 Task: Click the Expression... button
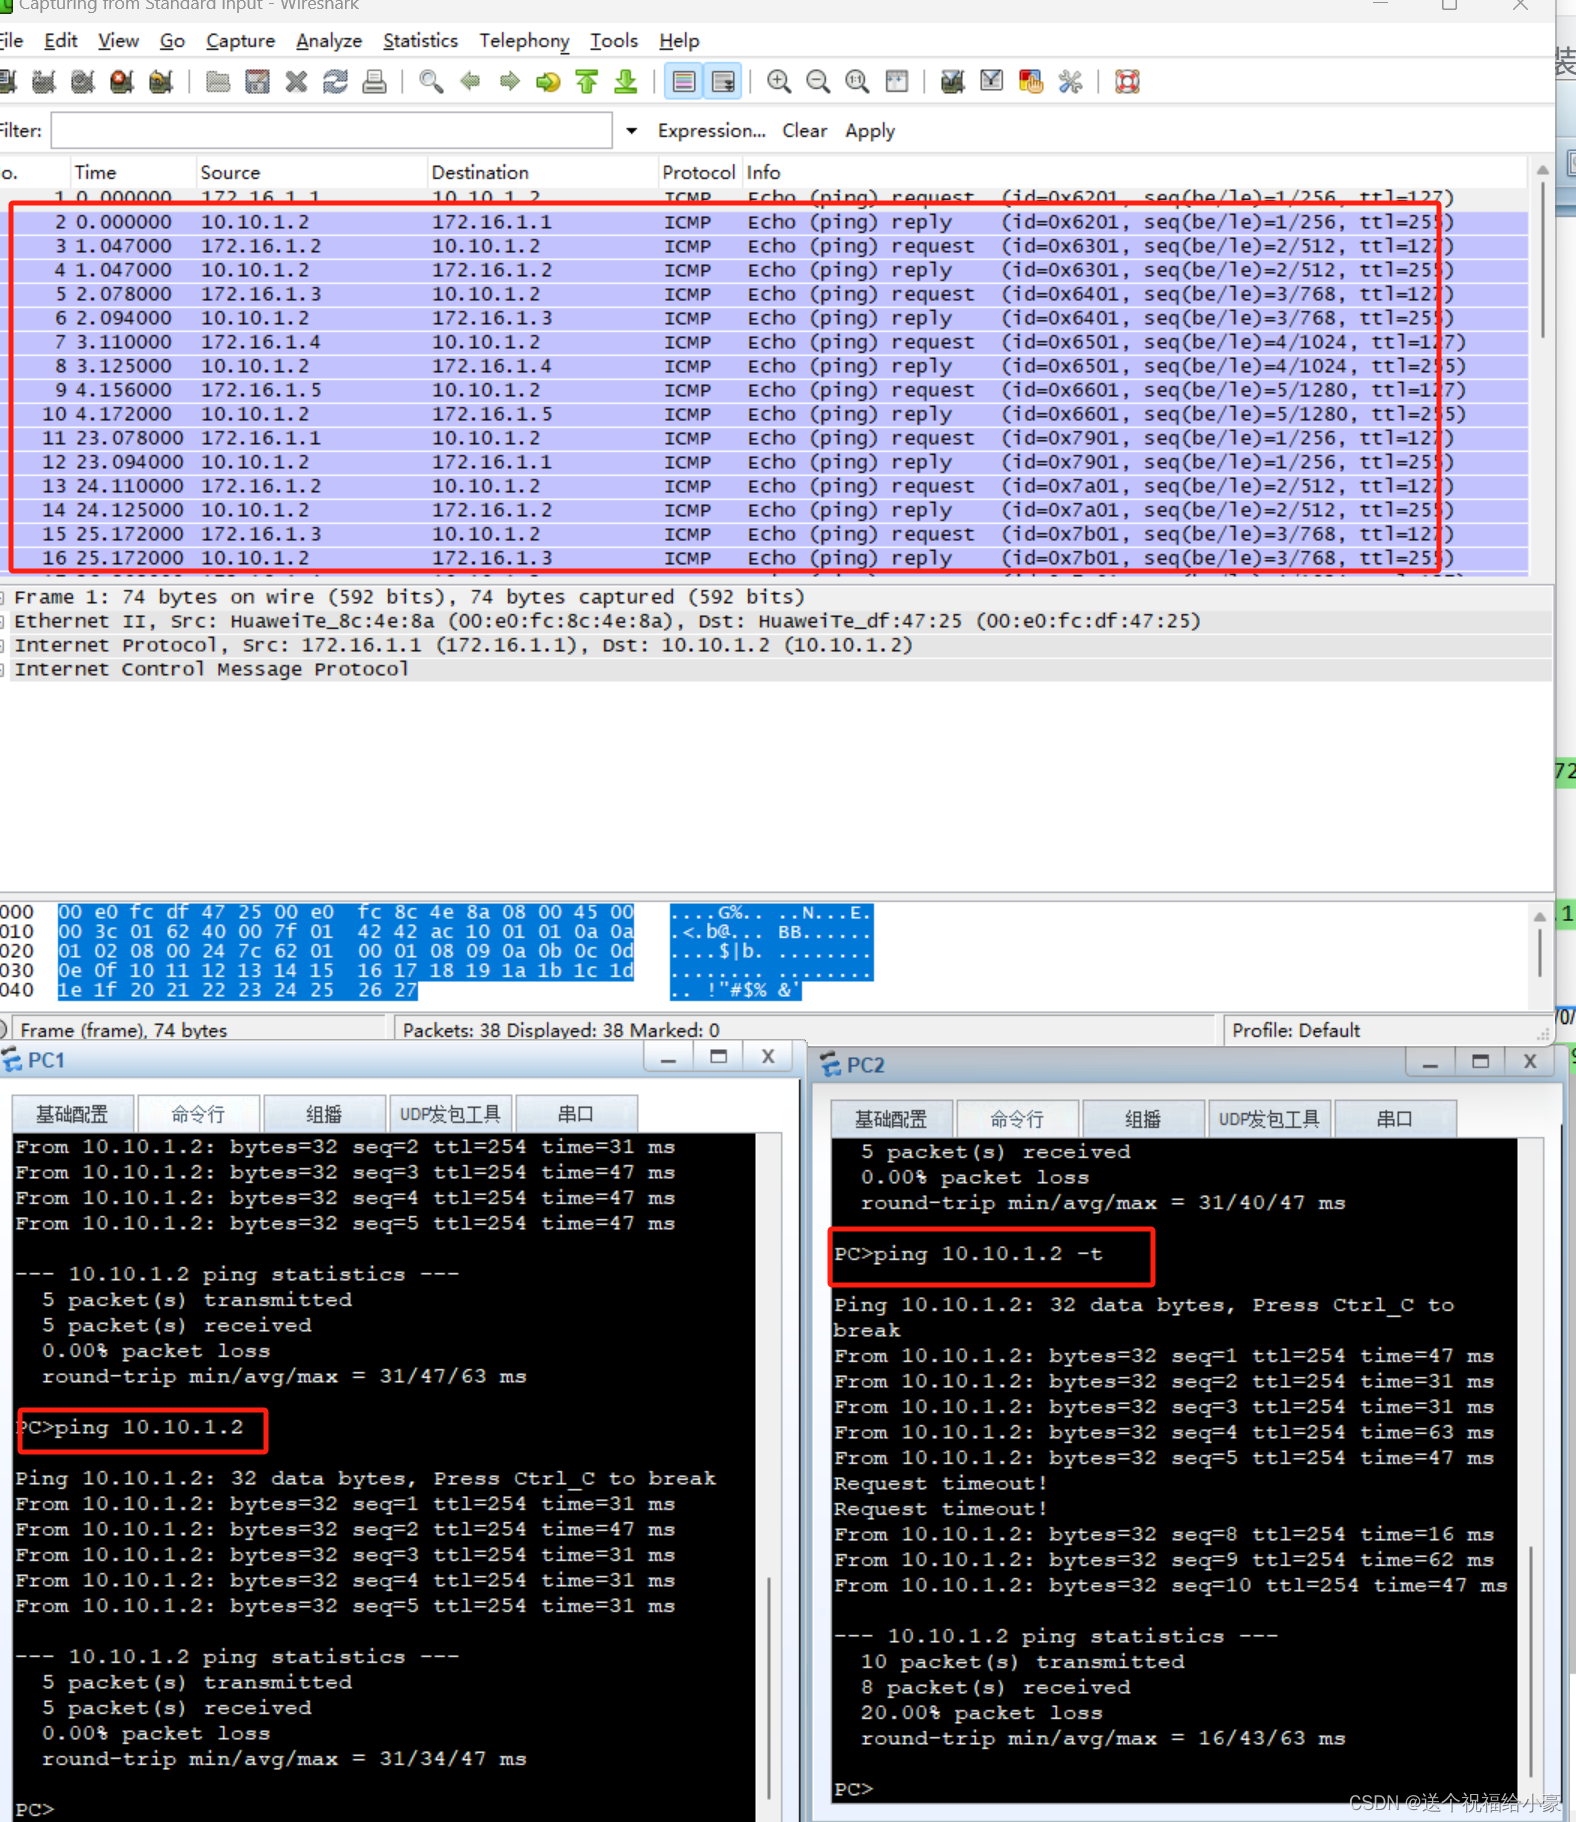tap(711, 131)
